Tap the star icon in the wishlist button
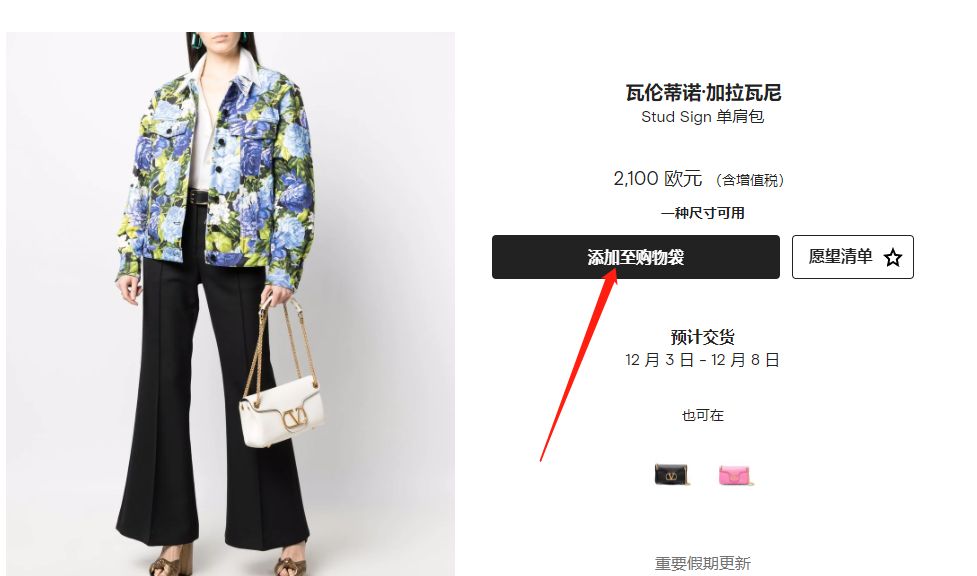 [893, 257]
